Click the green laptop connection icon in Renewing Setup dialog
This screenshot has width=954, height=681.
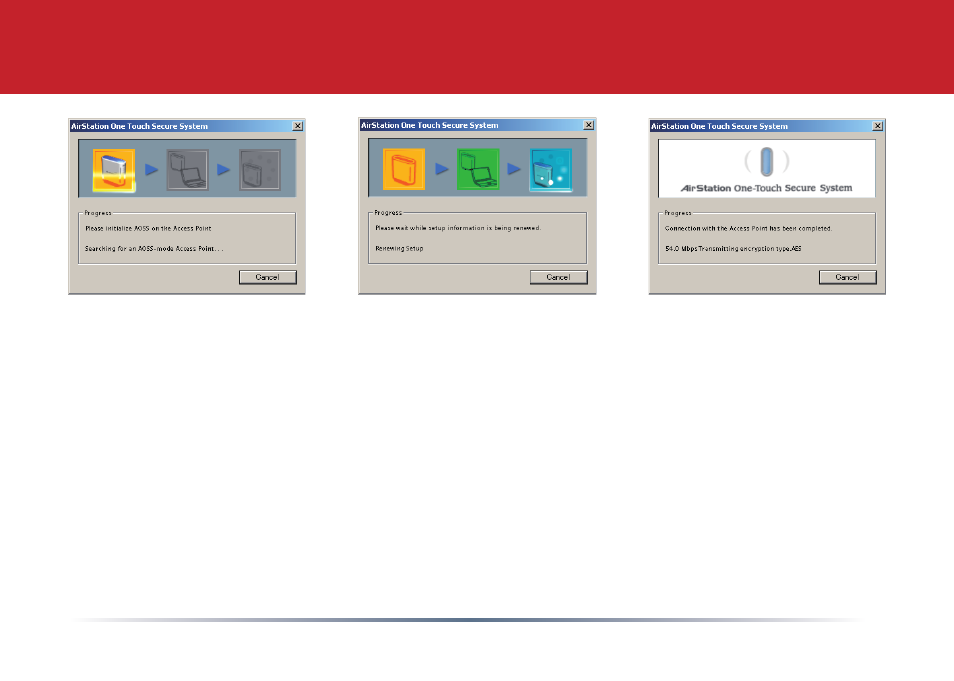pyautogui.click(x=478, y=169)
